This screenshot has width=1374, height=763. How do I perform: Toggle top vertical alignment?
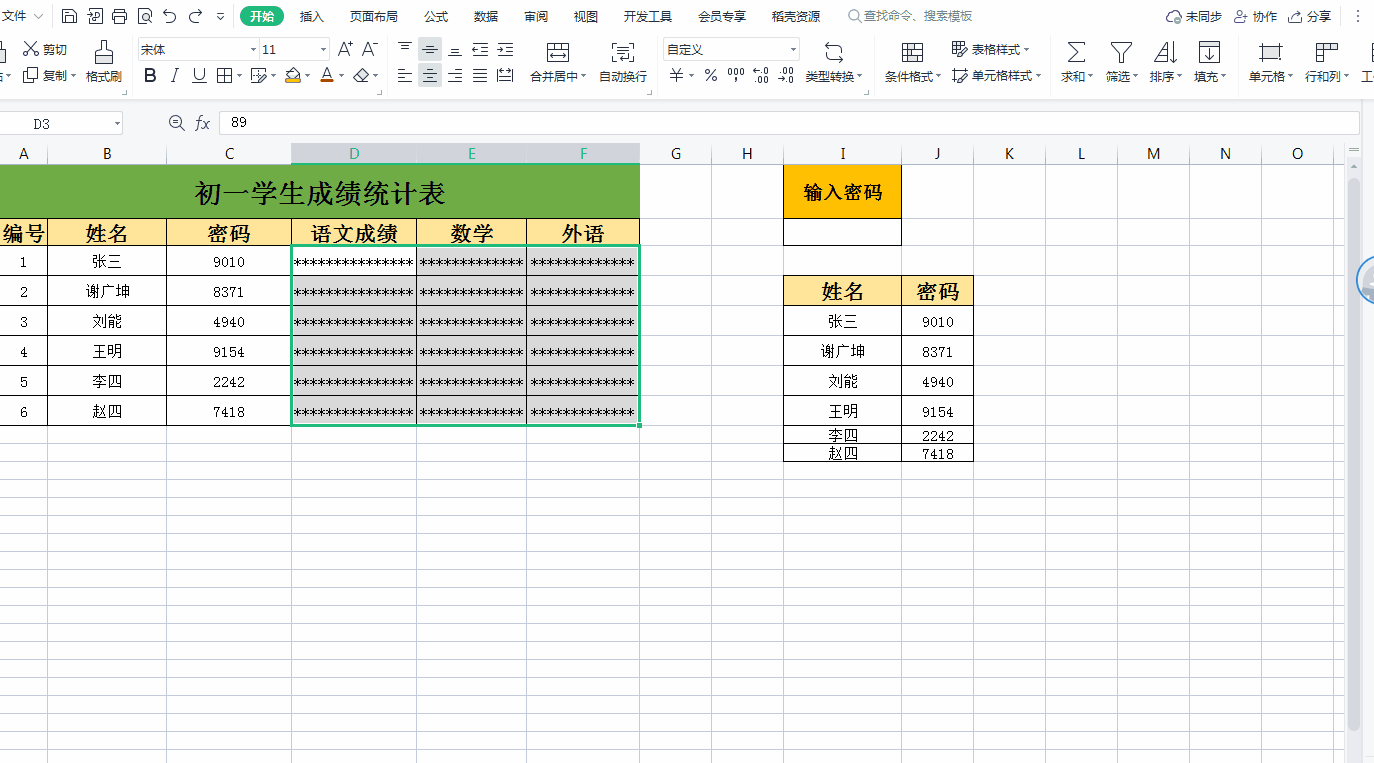405,49
